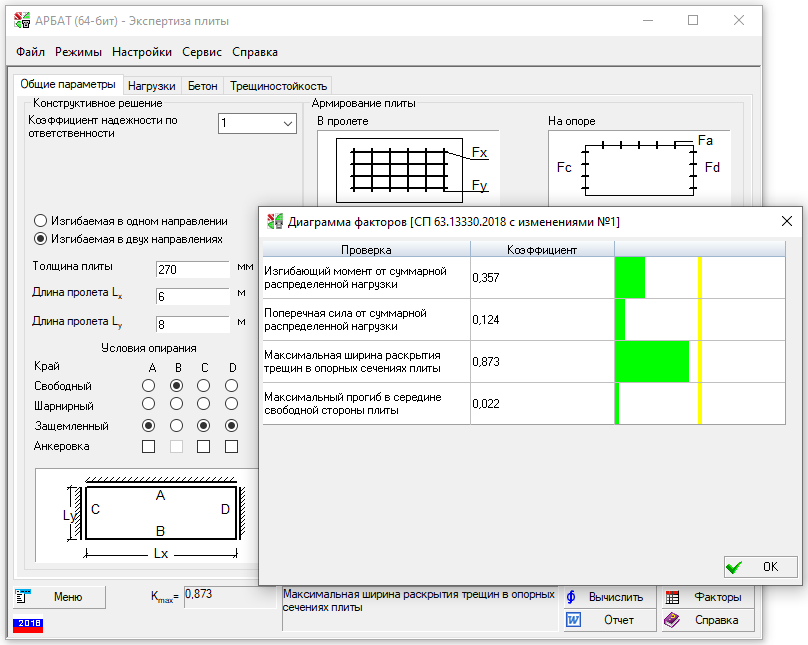Open the Сервис menu
This screenshot has width=808, height=645.
click(203, 52)
